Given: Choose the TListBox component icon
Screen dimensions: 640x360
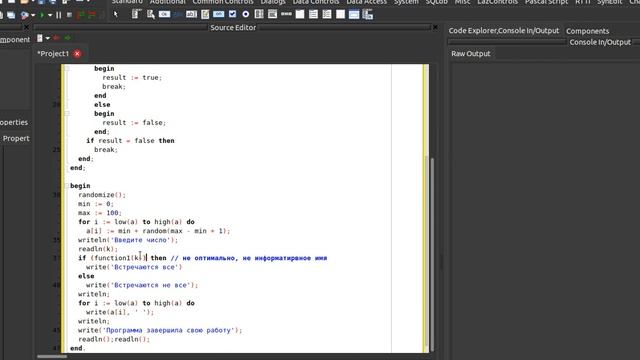Looking at the screenshot, I should click(259, 14).
